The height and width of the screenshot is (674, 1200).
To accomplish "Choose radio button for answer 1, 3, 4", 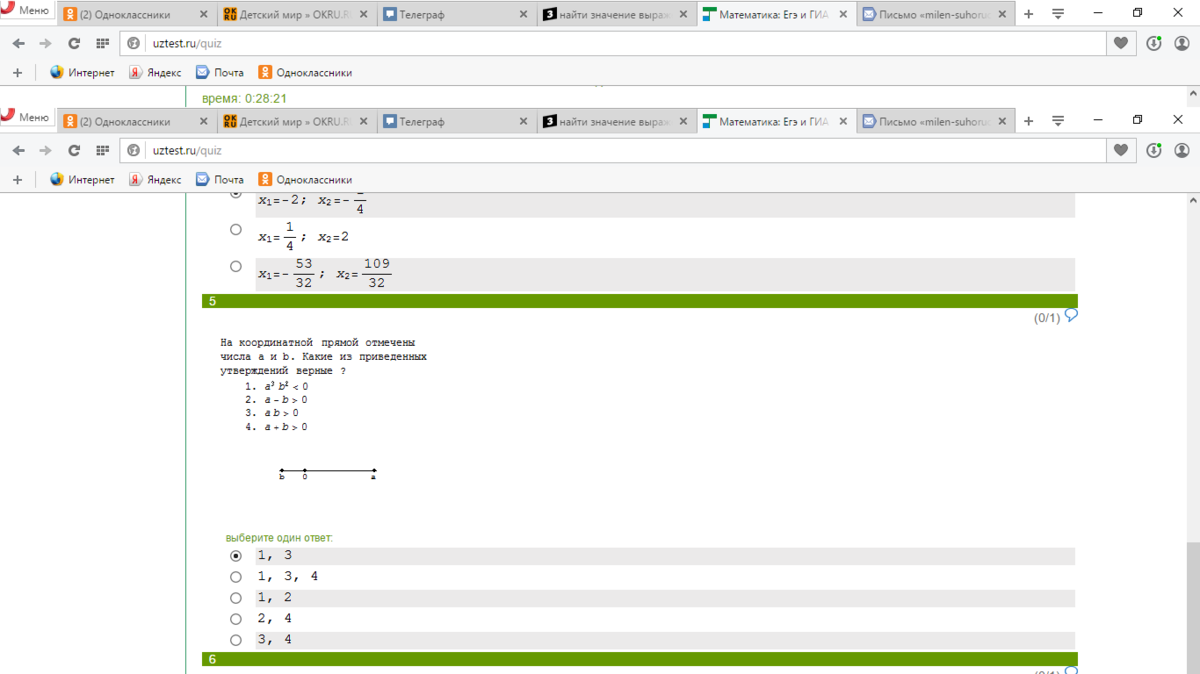I will point(236,577).
